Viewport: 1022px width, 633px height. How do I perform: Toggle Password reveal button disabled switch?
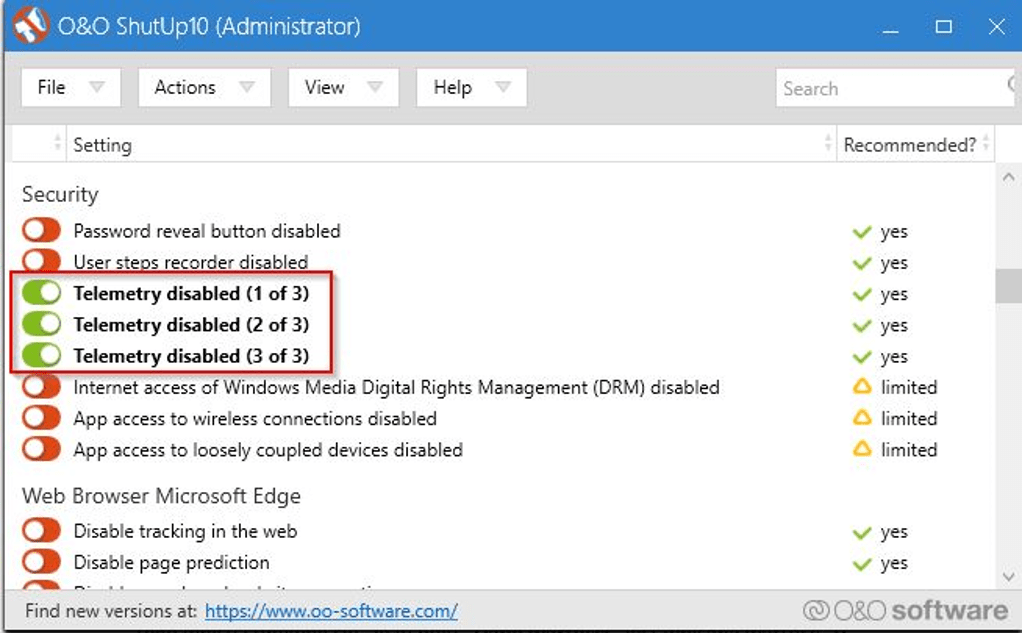click(x=42, y=231)
